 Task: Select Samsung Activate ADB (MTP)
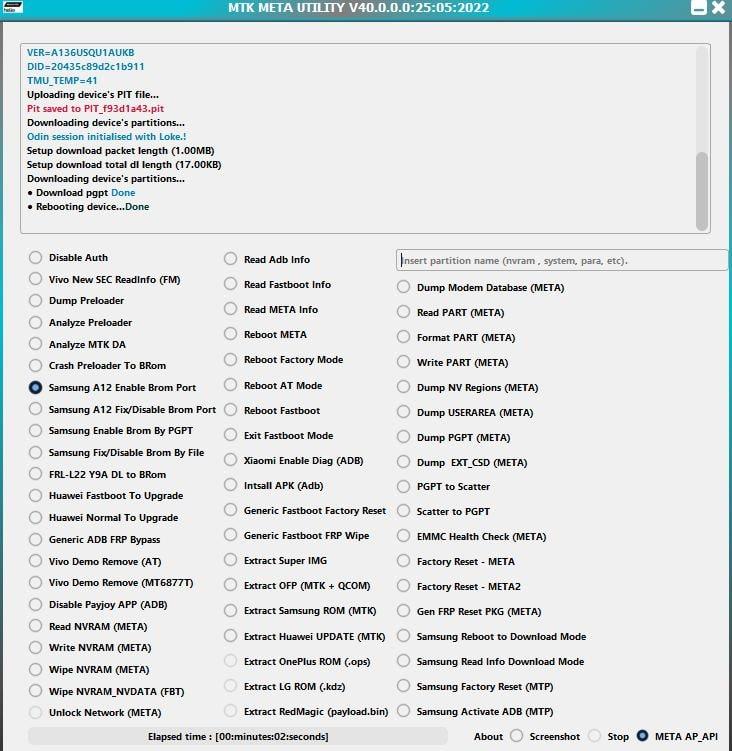click(x=403, y=711)
